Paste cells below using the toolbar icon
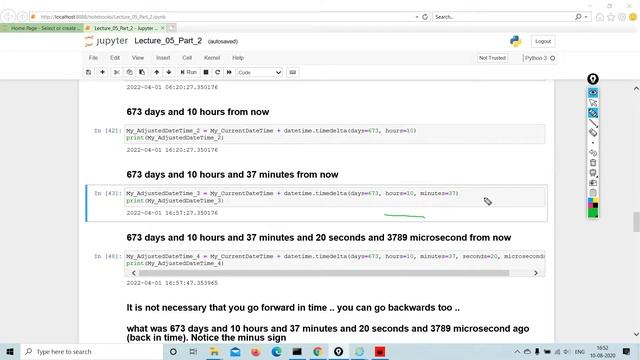Screen dimensions: 640x360 pyautogui.click(x=142, y=72)
